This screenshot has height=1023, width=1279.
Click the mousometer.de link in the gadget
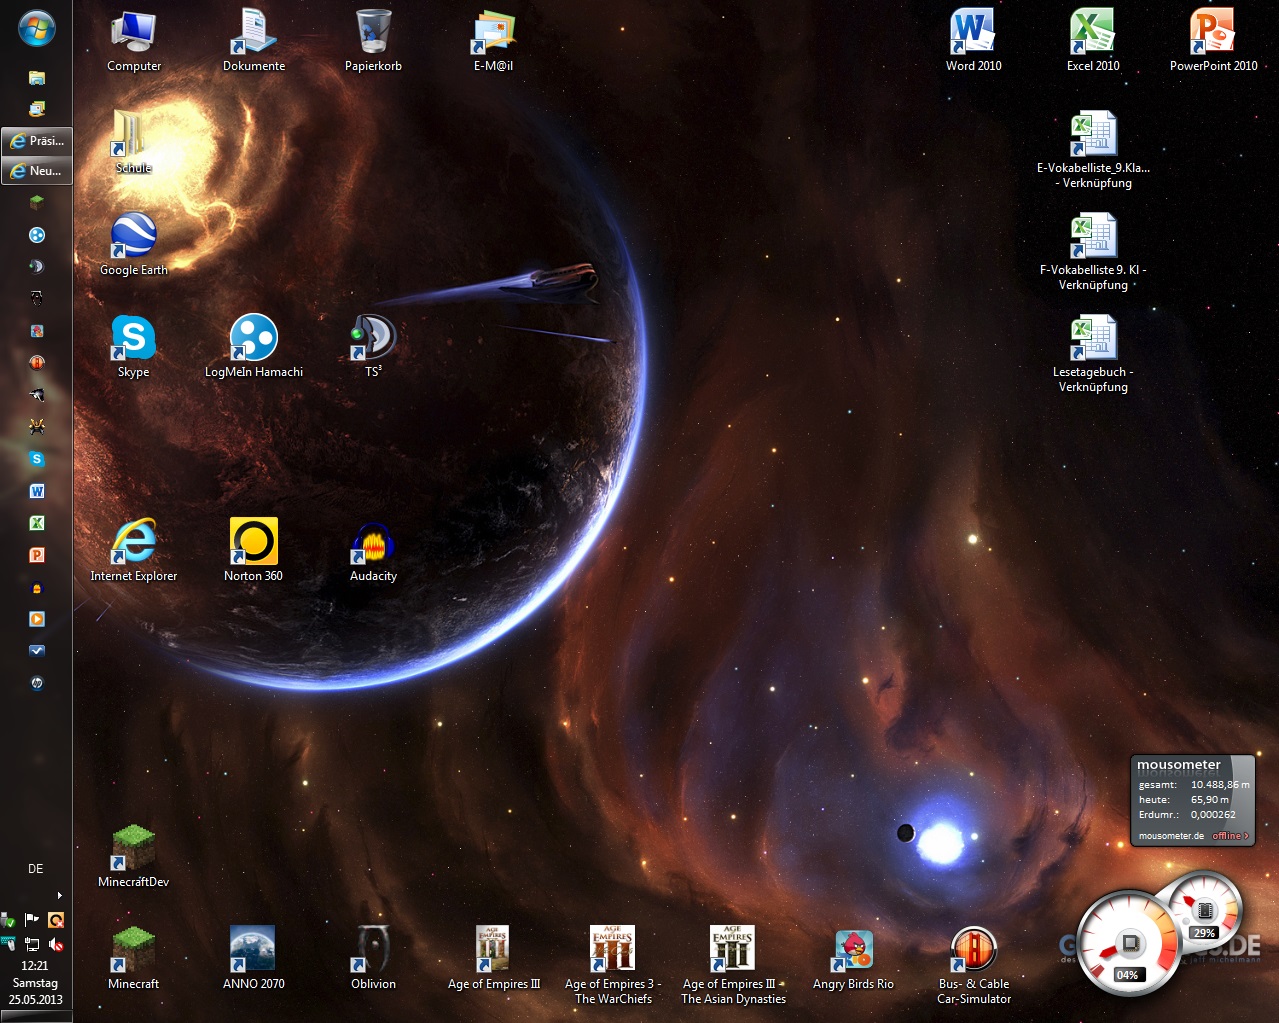click(x=1171, y=836)
